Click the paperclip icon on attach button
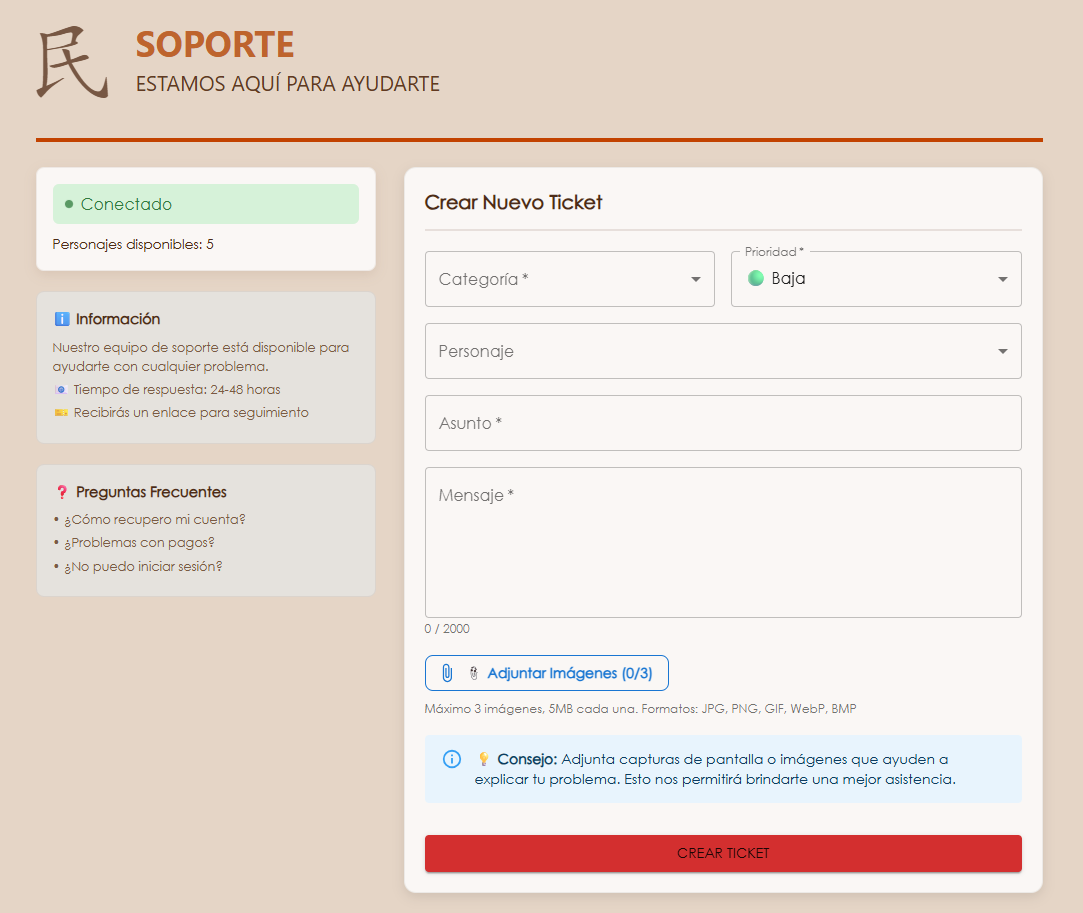This screenshot has width=1083, height=913. click(448, 673)
